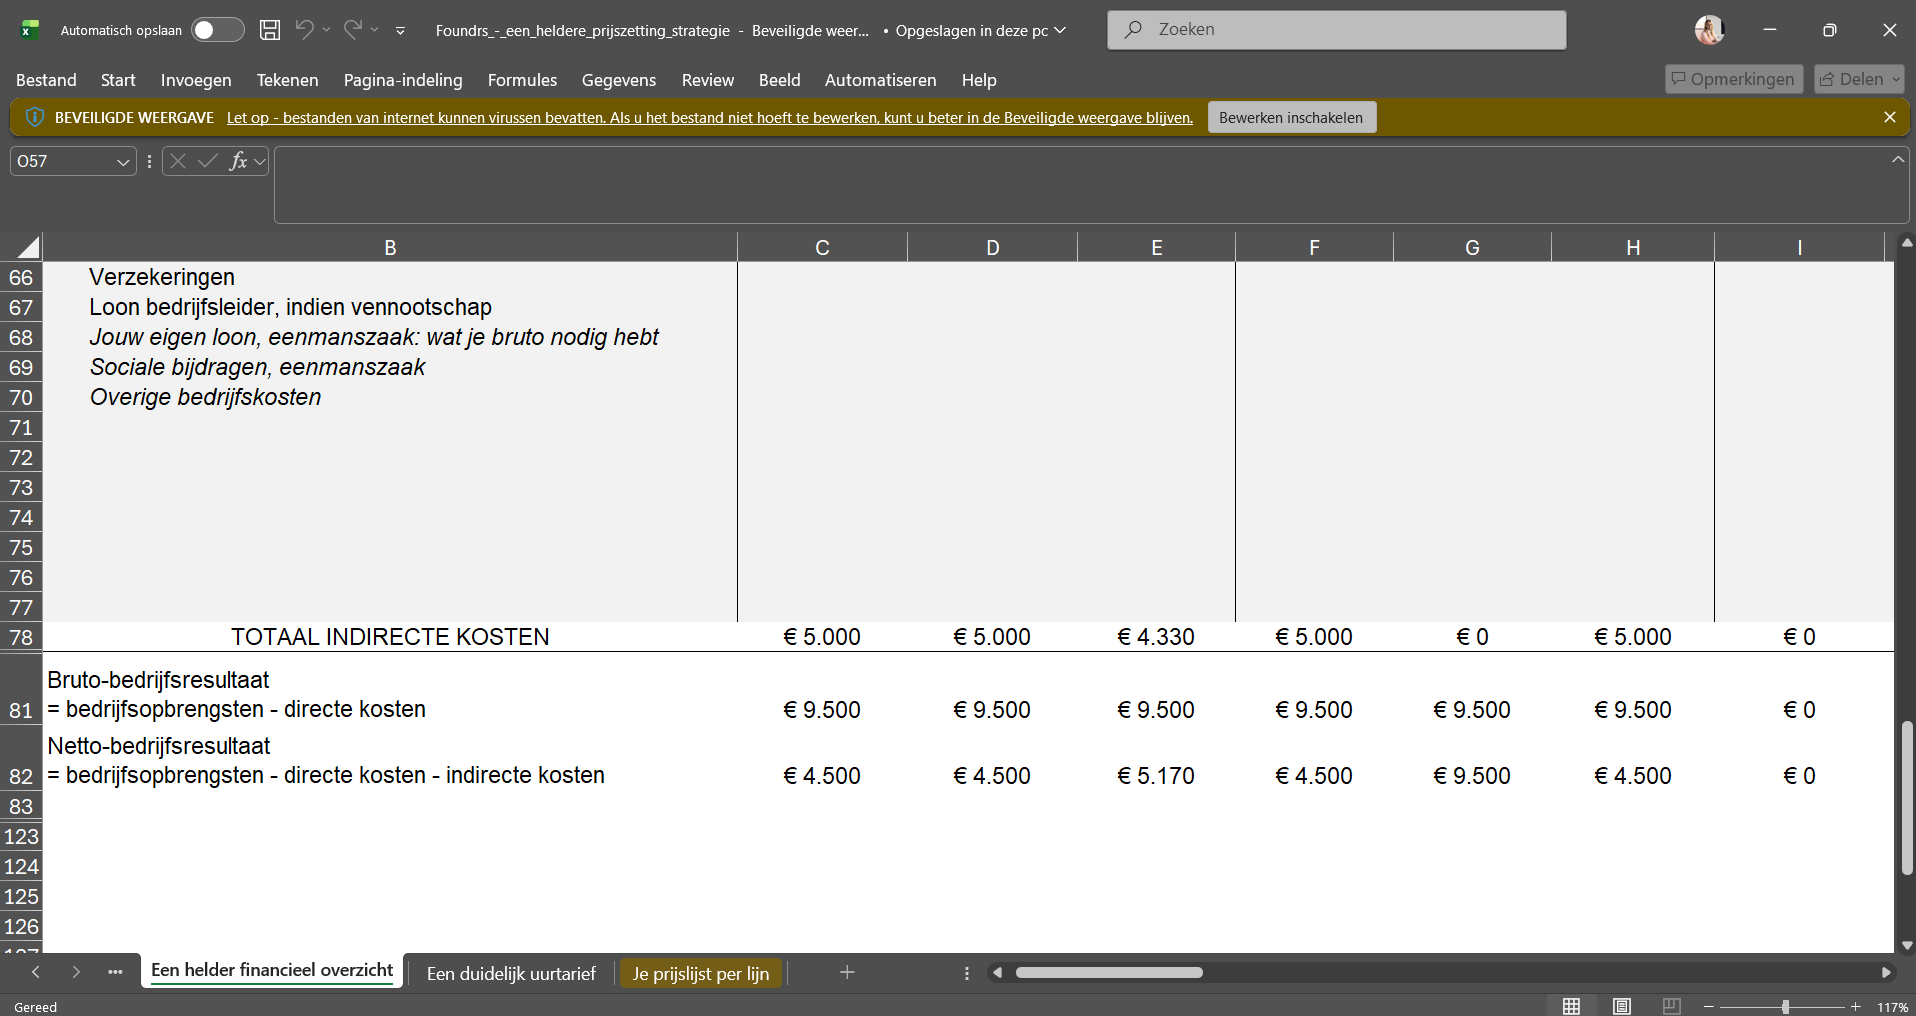
Task: Open the user account profile picture
Action: [x=1709, y=30]
